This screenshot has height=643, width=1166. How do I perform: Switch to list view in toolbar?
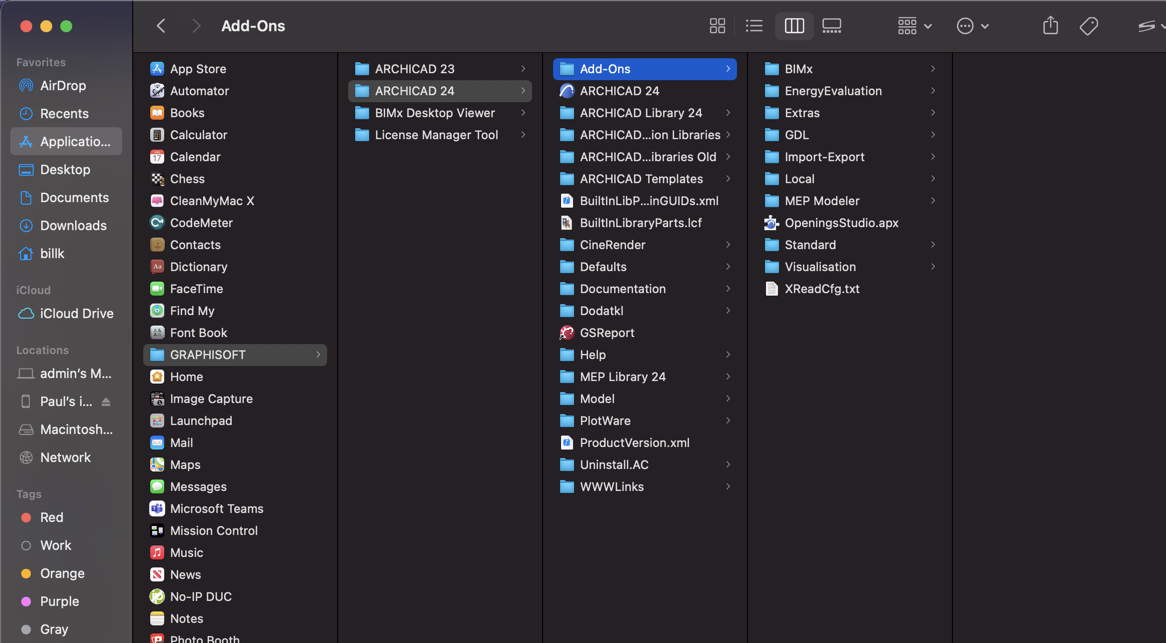[x=754, y=26]
